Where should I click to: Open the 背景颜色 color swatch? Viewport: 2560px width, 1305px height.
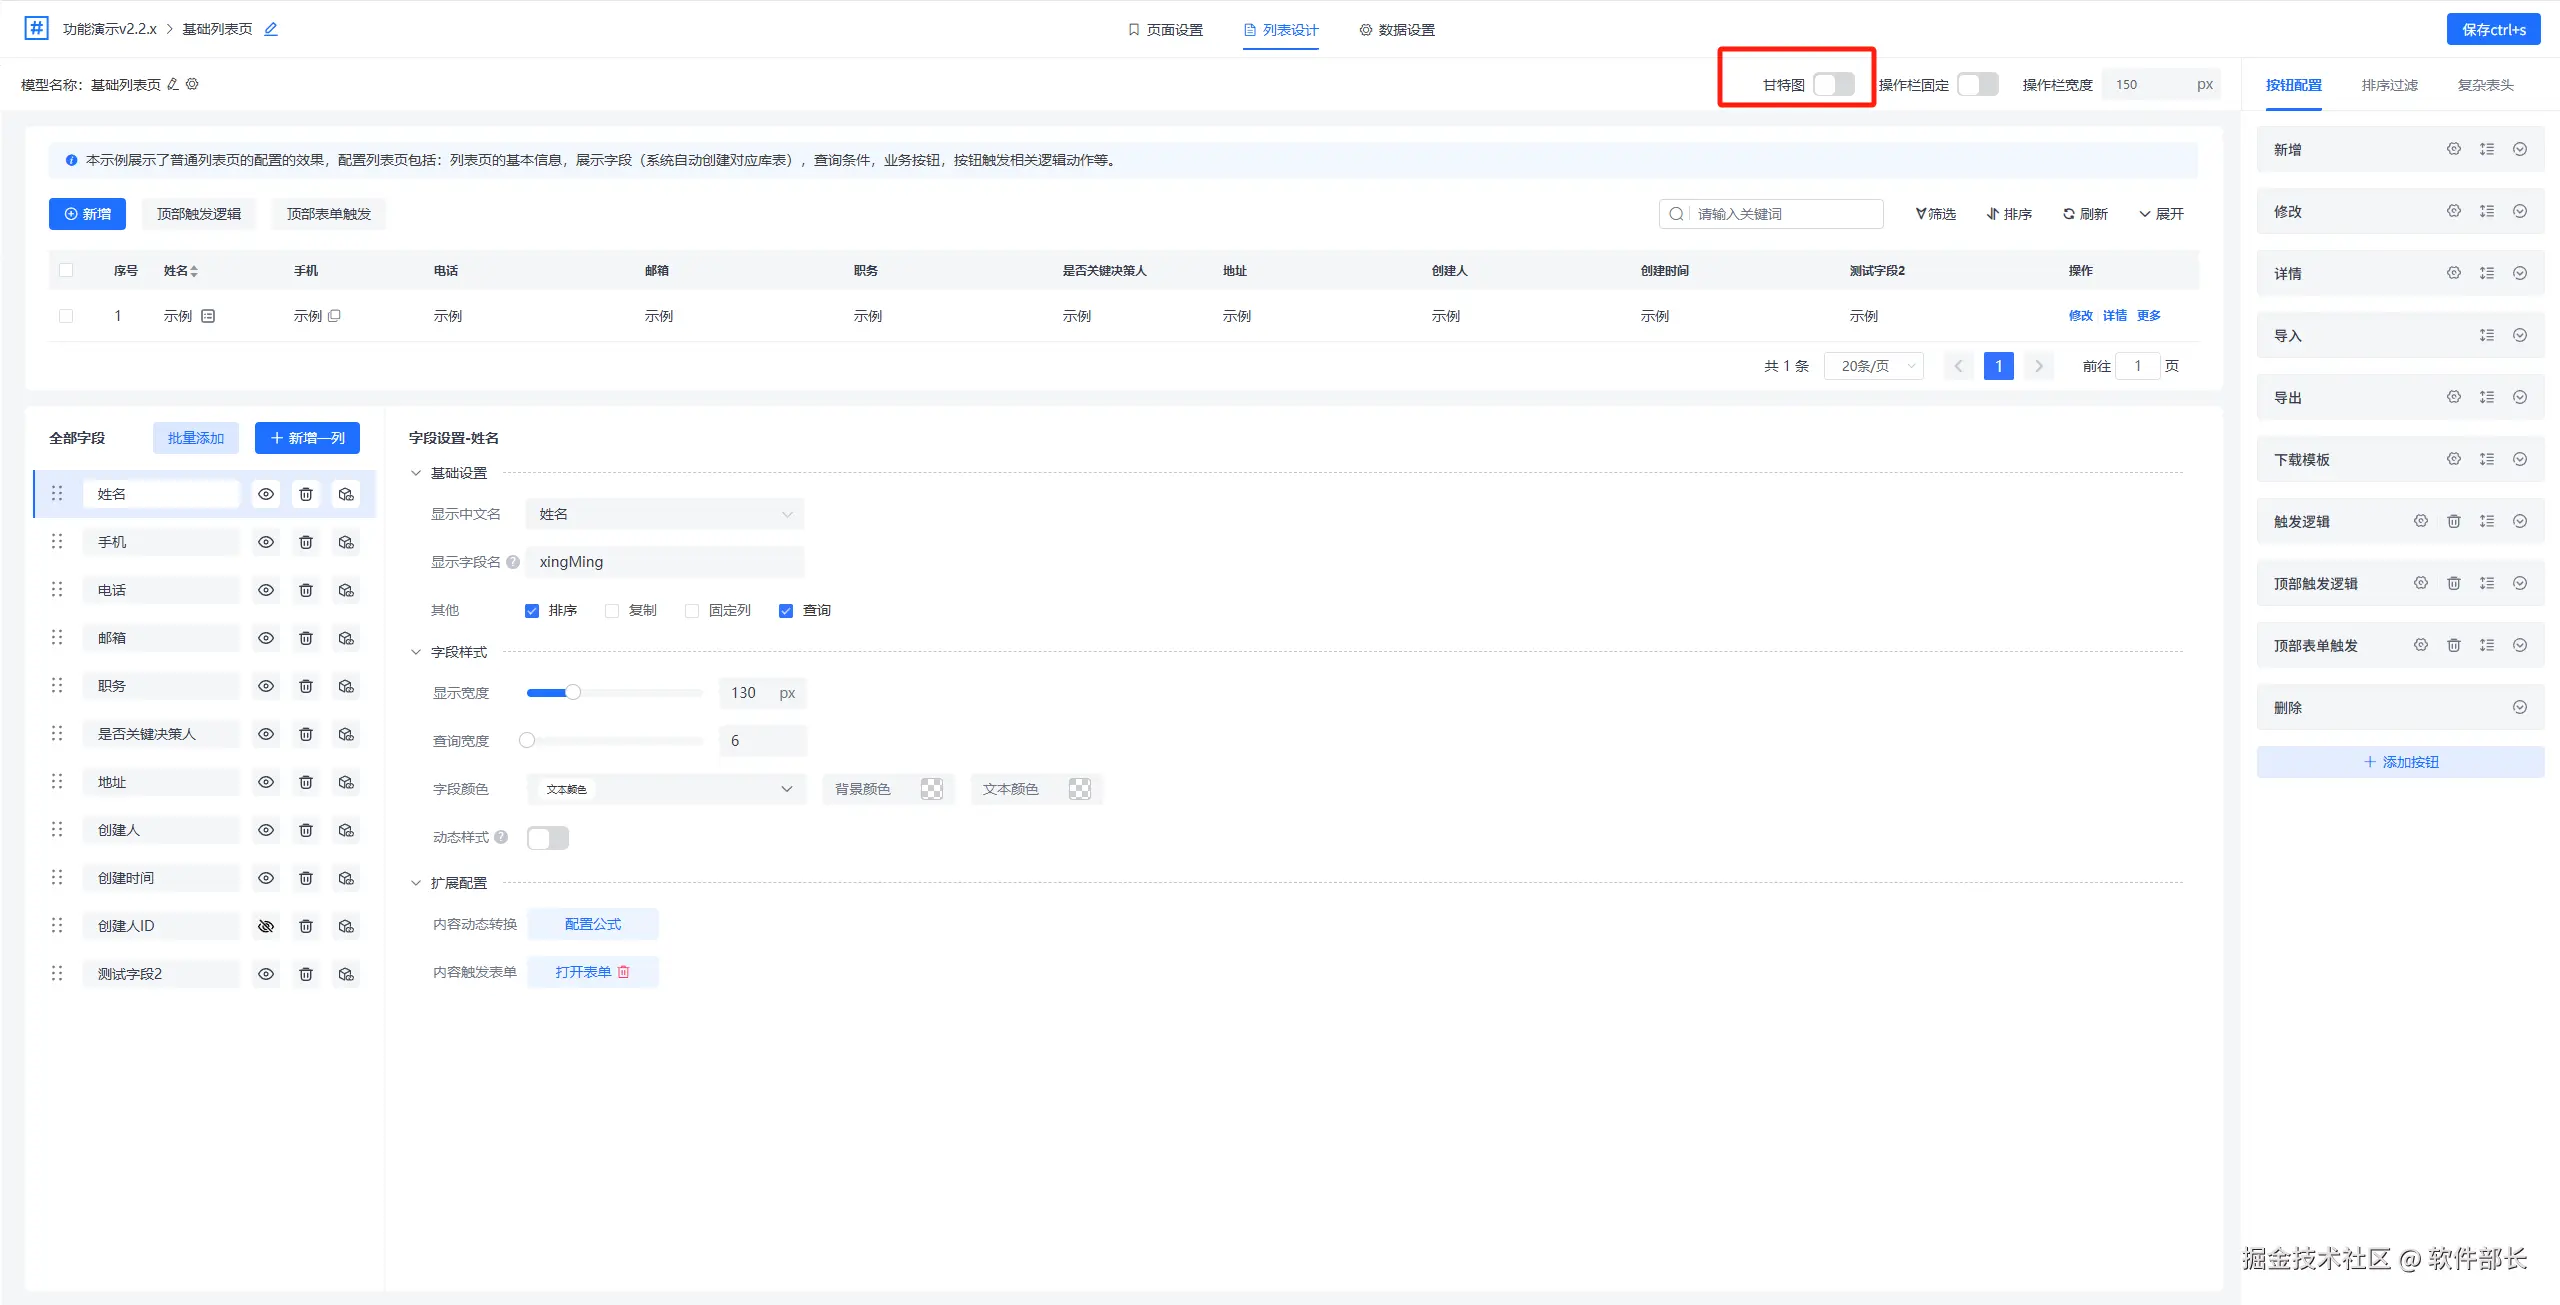932,789
